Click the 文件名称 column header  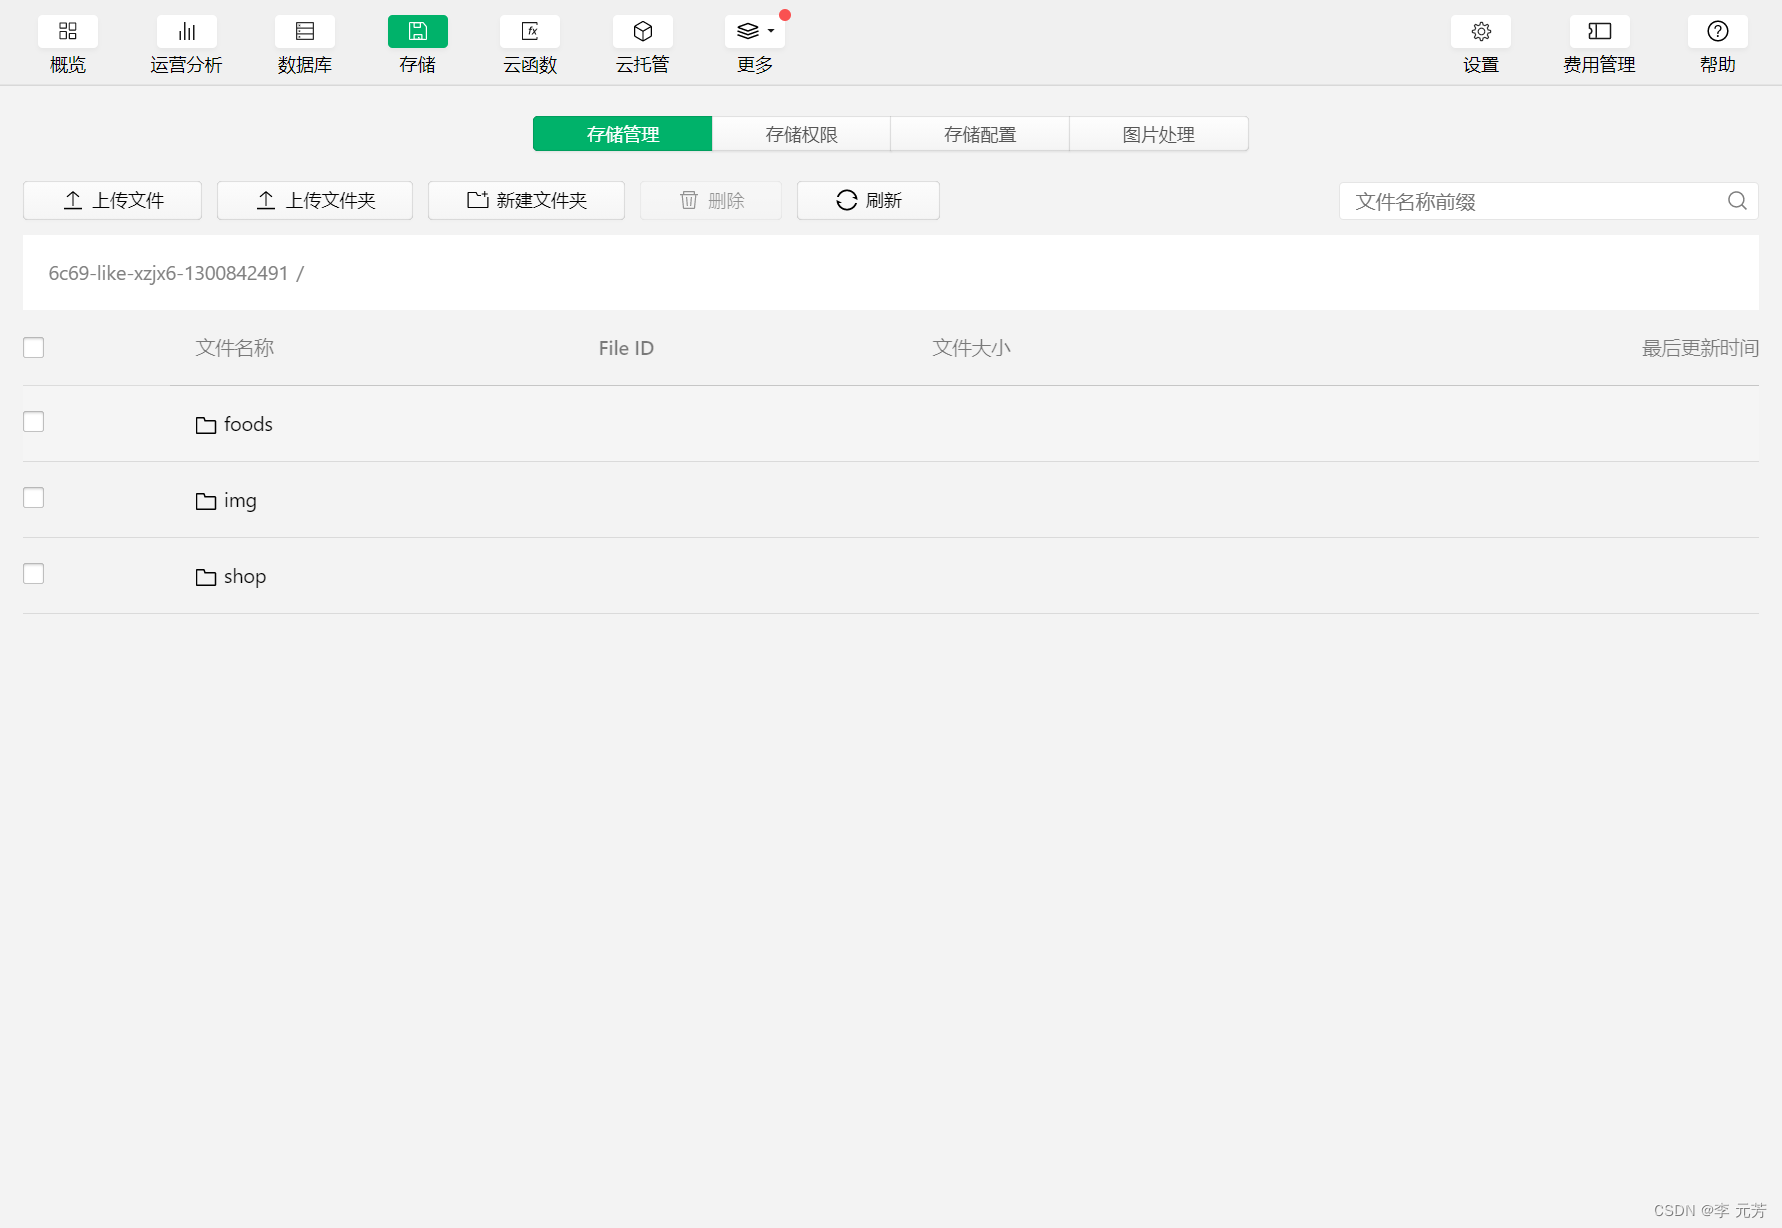point(235,348)
